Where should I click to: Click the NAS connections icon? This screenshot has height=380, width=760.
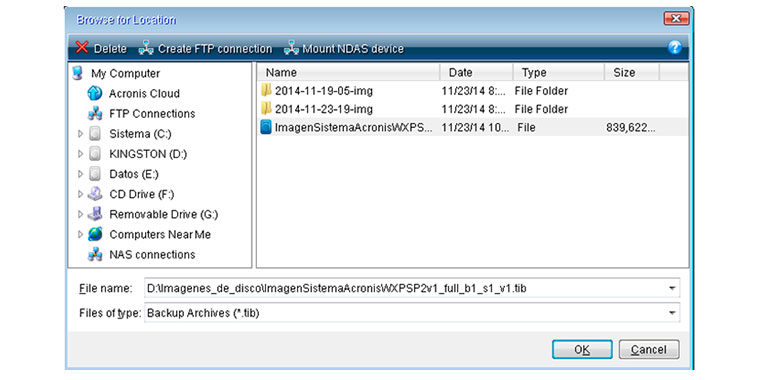click(x=95, y=255)
